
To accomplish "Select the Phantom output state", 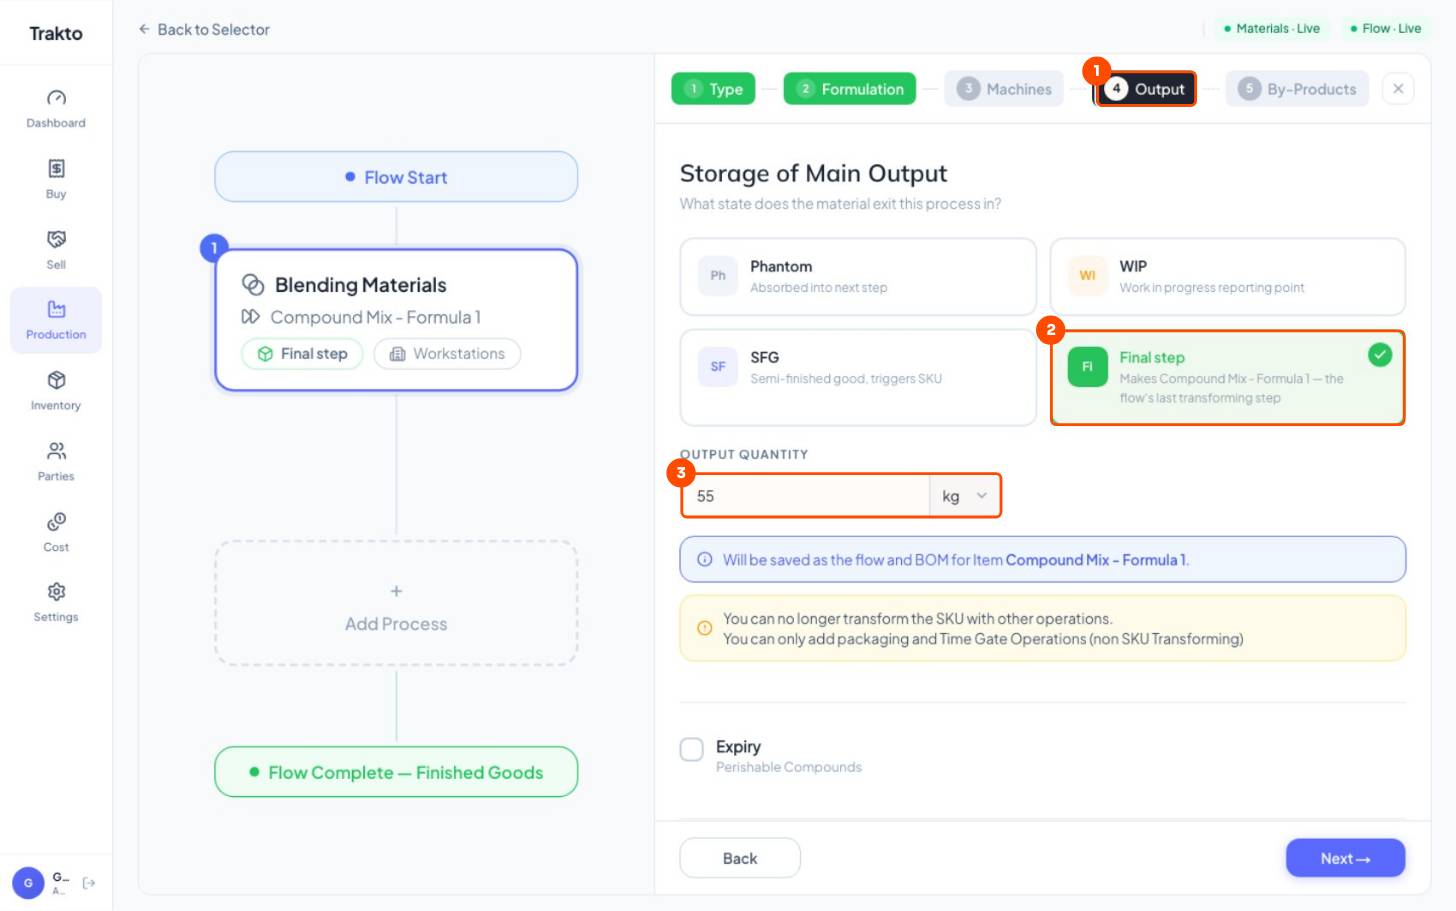I will [x=858, y=277].
